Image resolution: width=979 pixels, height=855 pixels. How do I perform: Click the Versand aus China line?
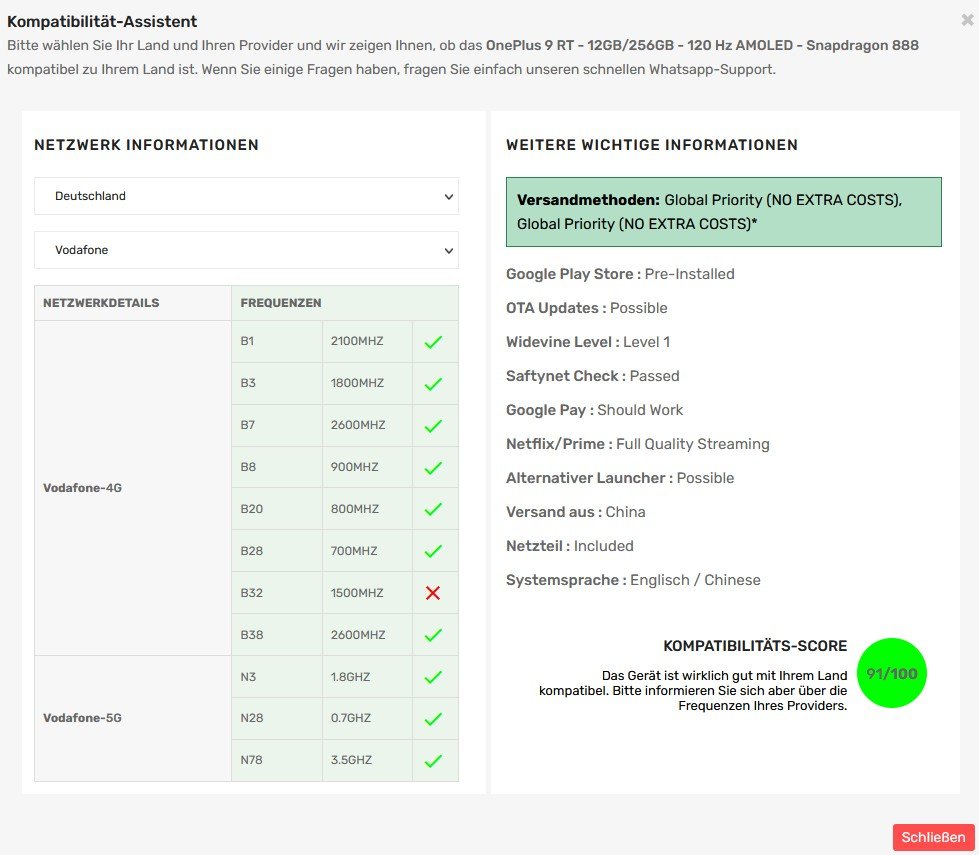coord(576,512)
